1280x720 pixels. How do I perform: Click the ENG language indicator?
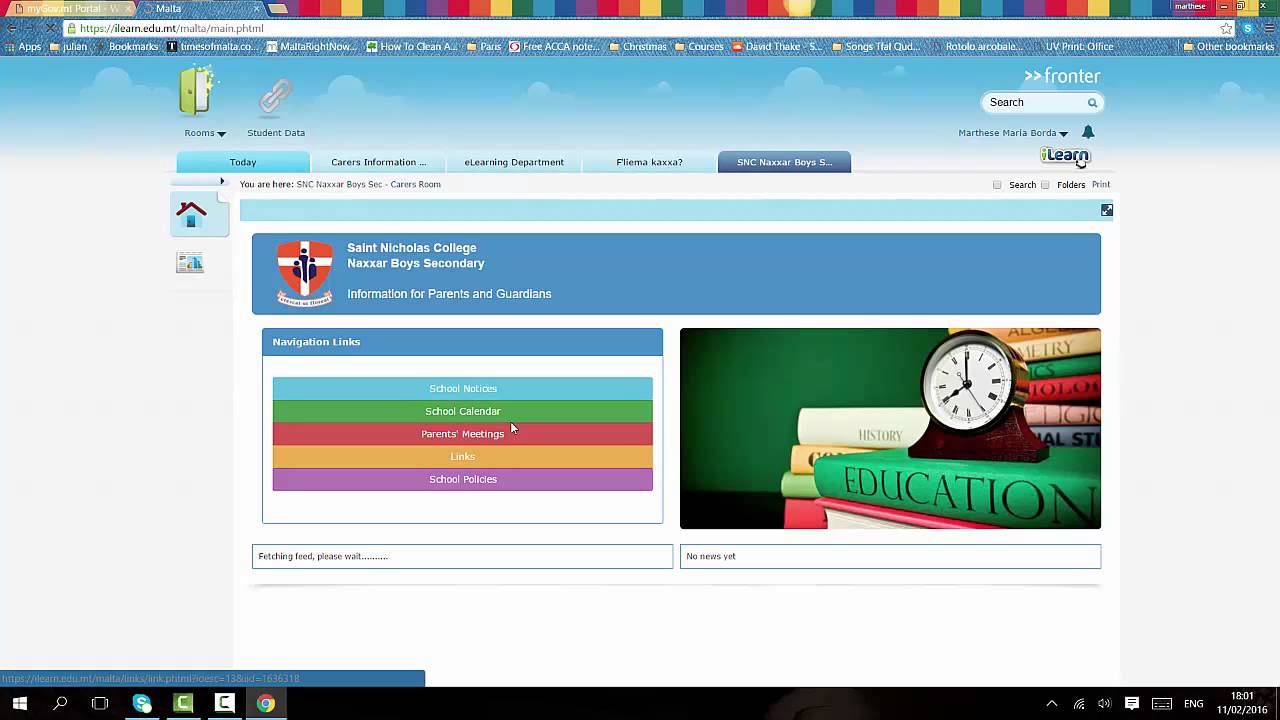coord(1193,703)
